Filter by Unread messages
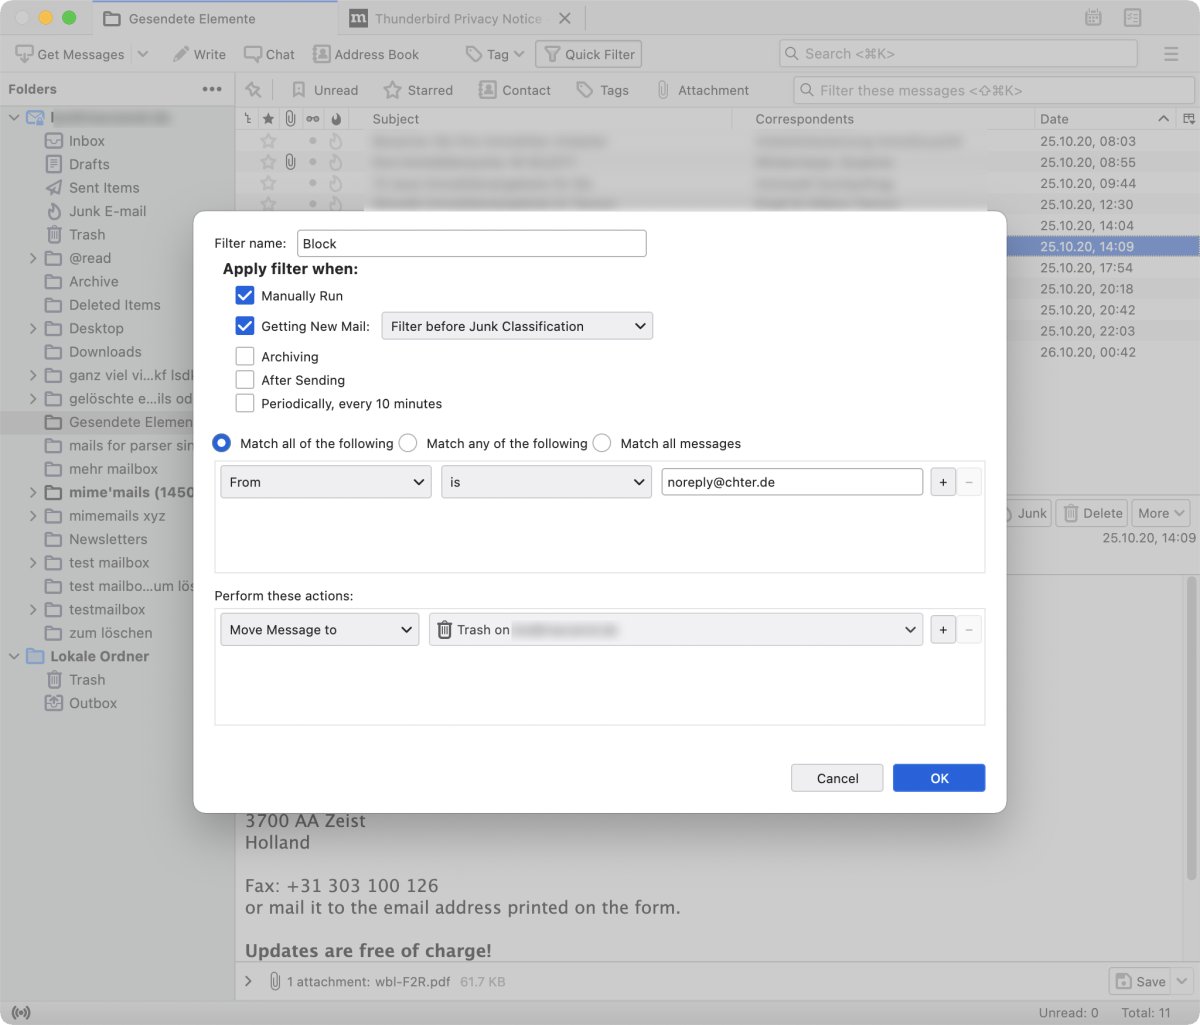This screenshot has width=1200, height=1025. [x=324, y=90]
